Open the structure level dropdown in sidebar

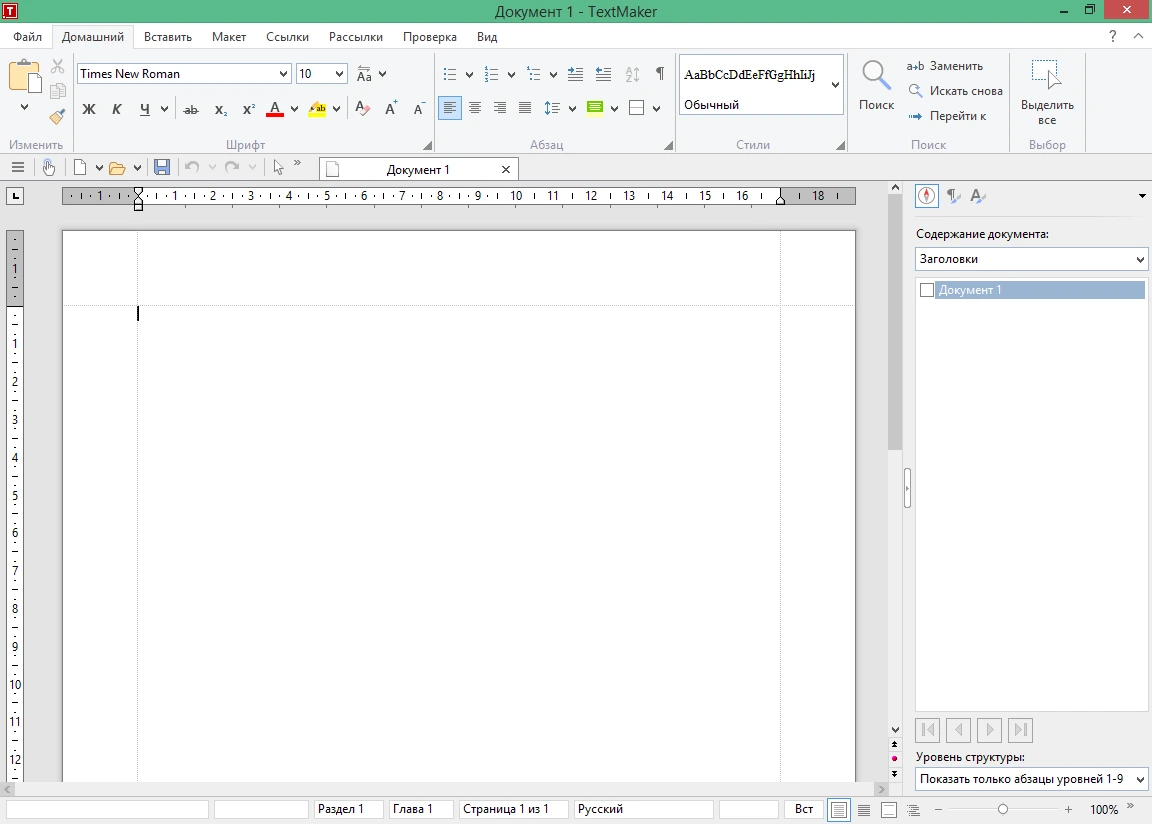pyautogui.click(x=1031, y=779)
